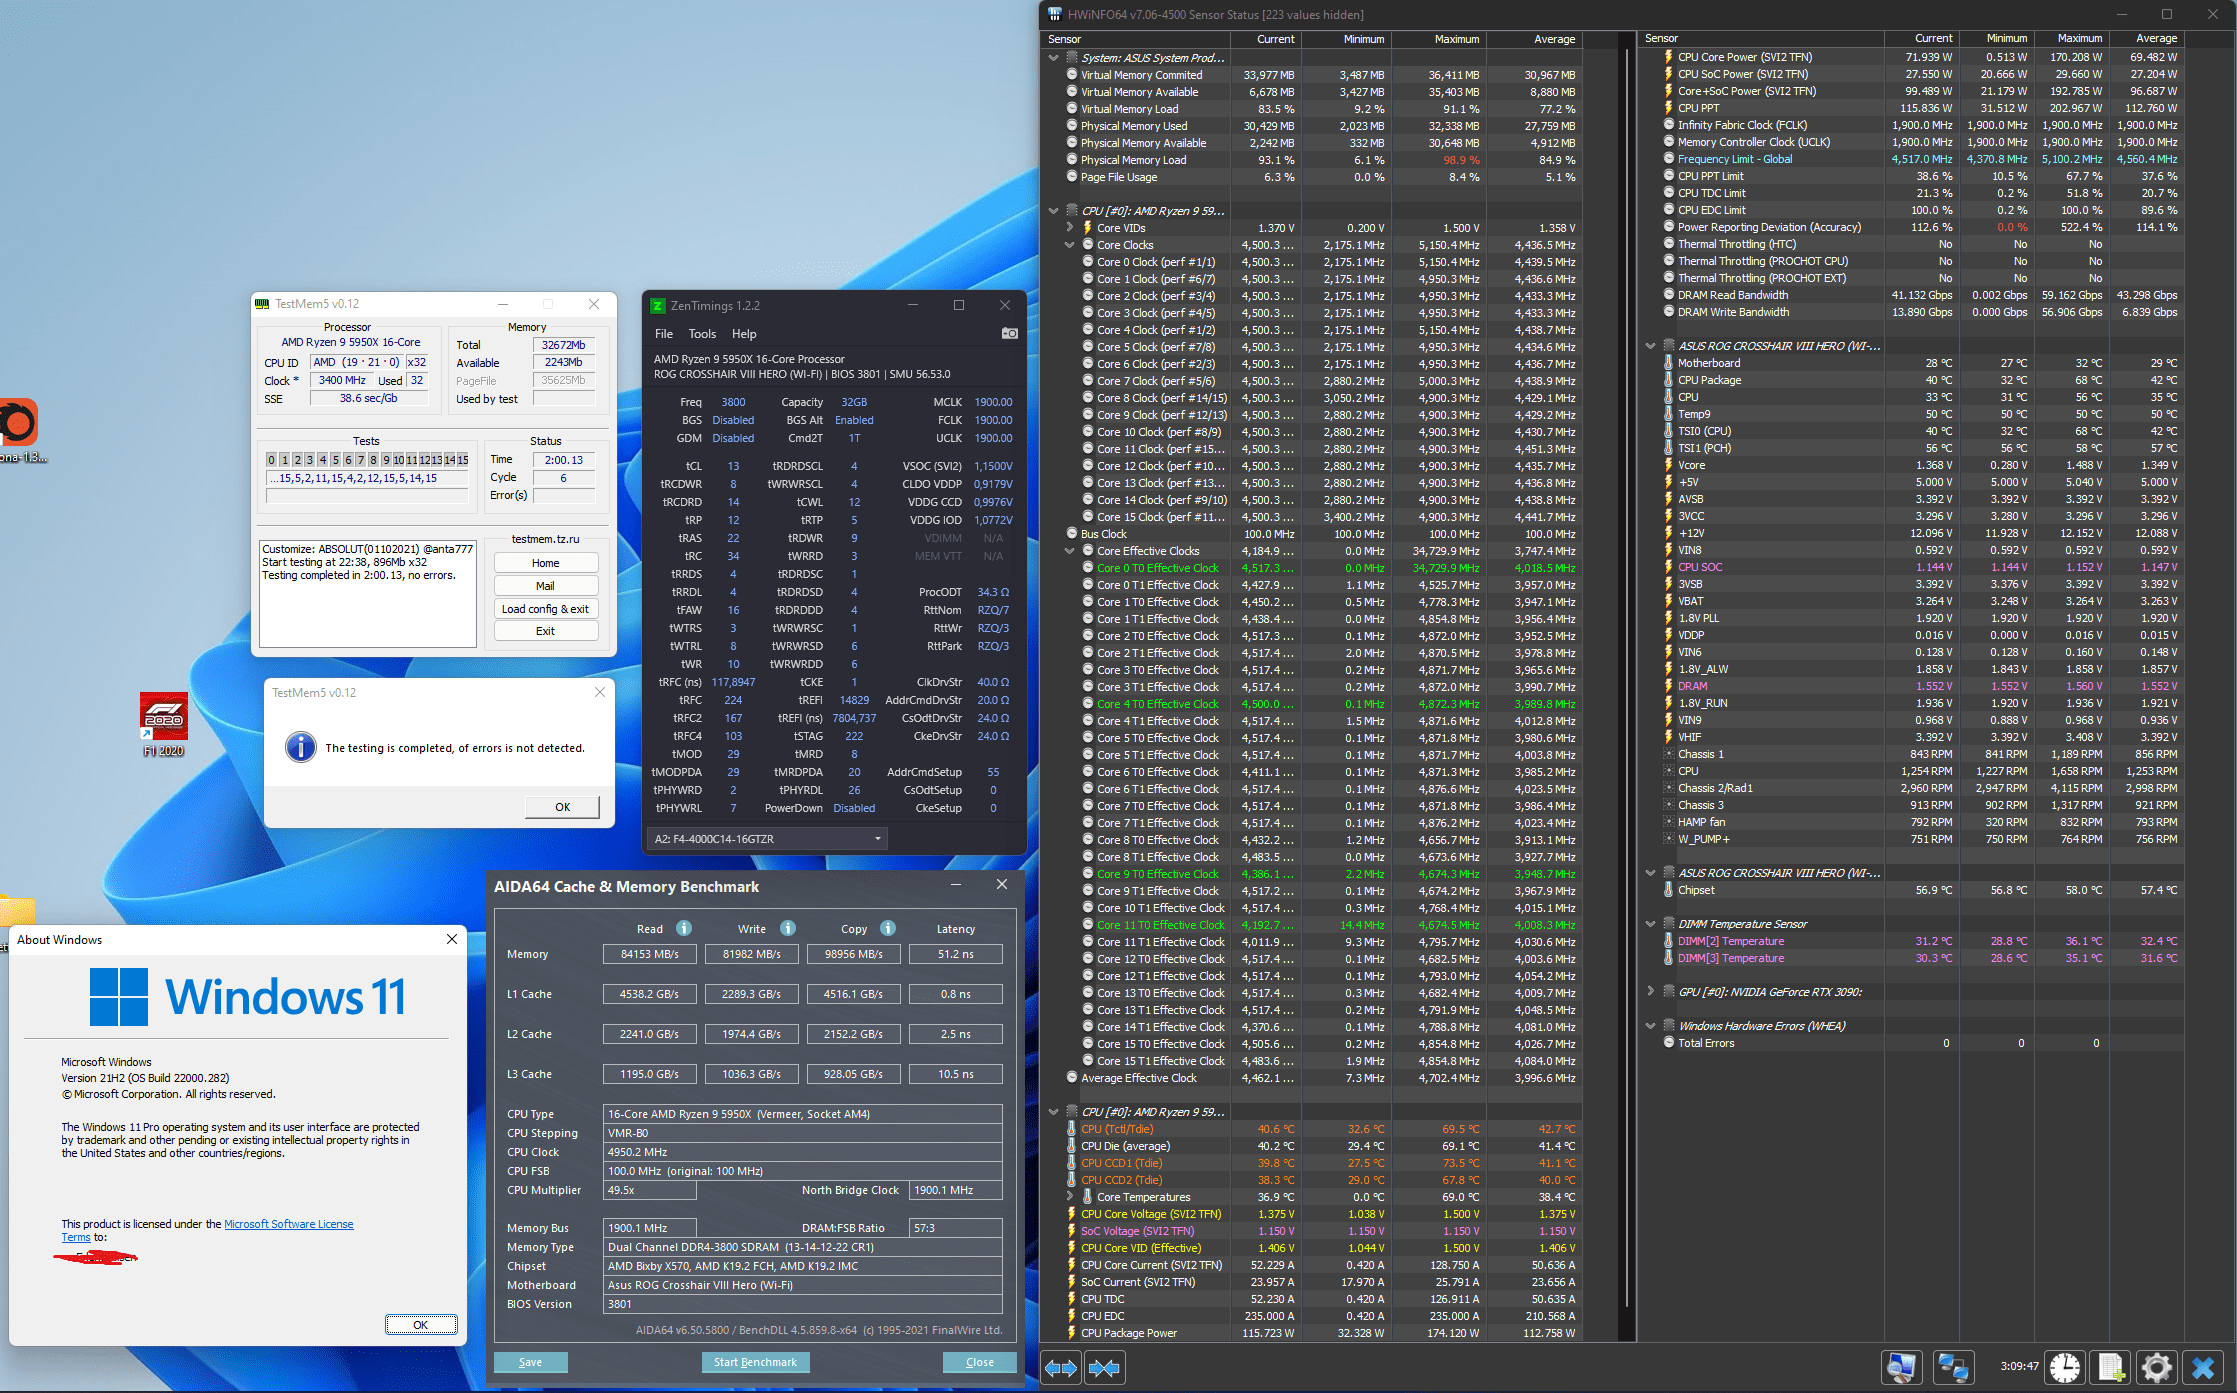Image resolution: width=2237 pixels, height=1393 pixels.
Task: Take ZenTimings screenshot with camera icon
Action: pos(1009,333)
